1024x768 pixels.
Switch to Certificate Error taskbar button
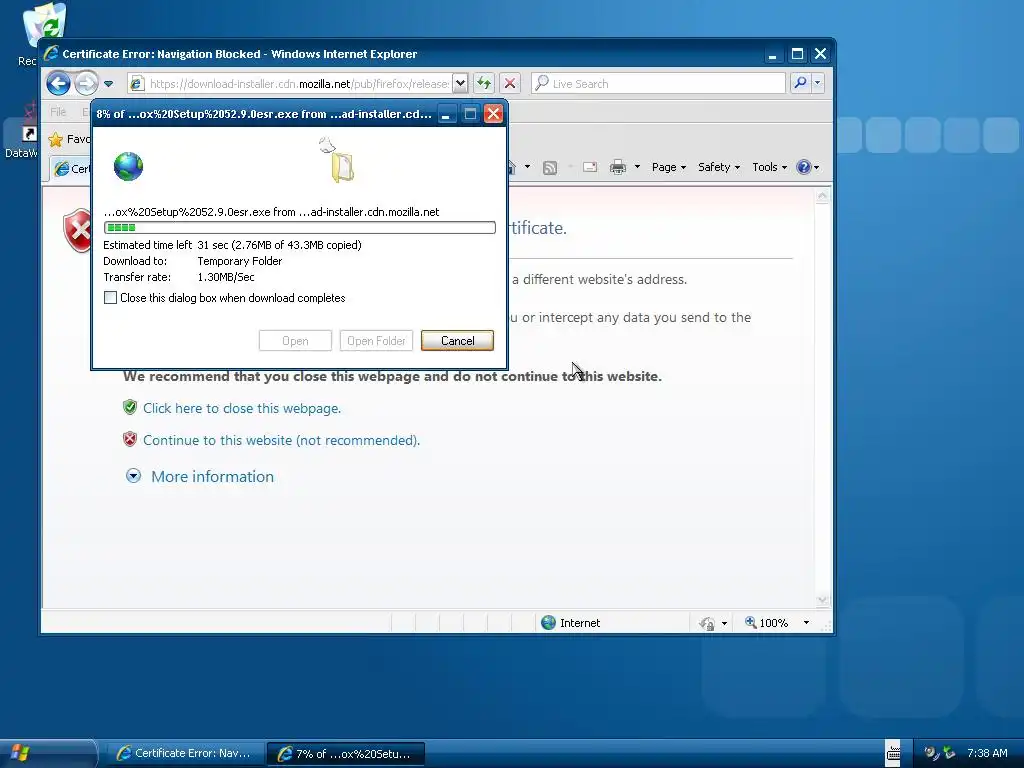[185, 754]
